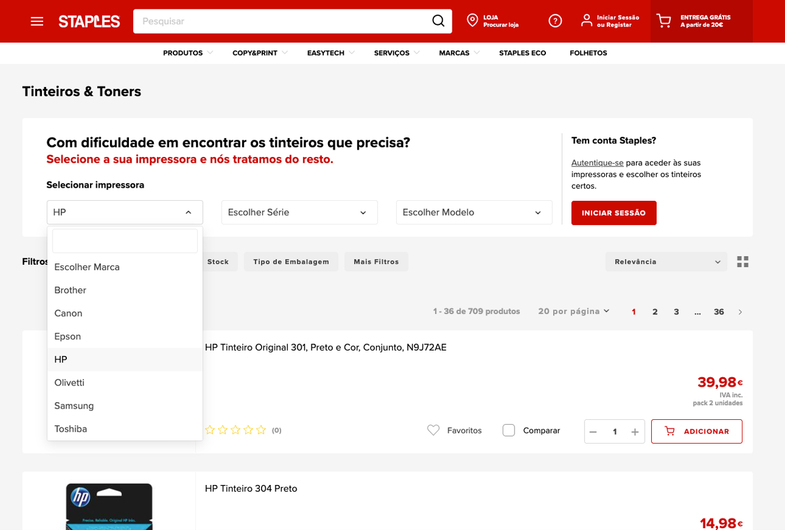Decrease quantity with minus button

pos(593,432)
